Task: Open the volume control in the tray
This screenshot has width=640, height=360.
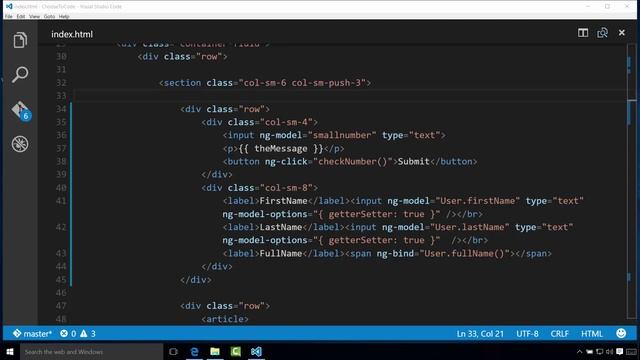Action: pyautogui.click(x=610, y=351)
